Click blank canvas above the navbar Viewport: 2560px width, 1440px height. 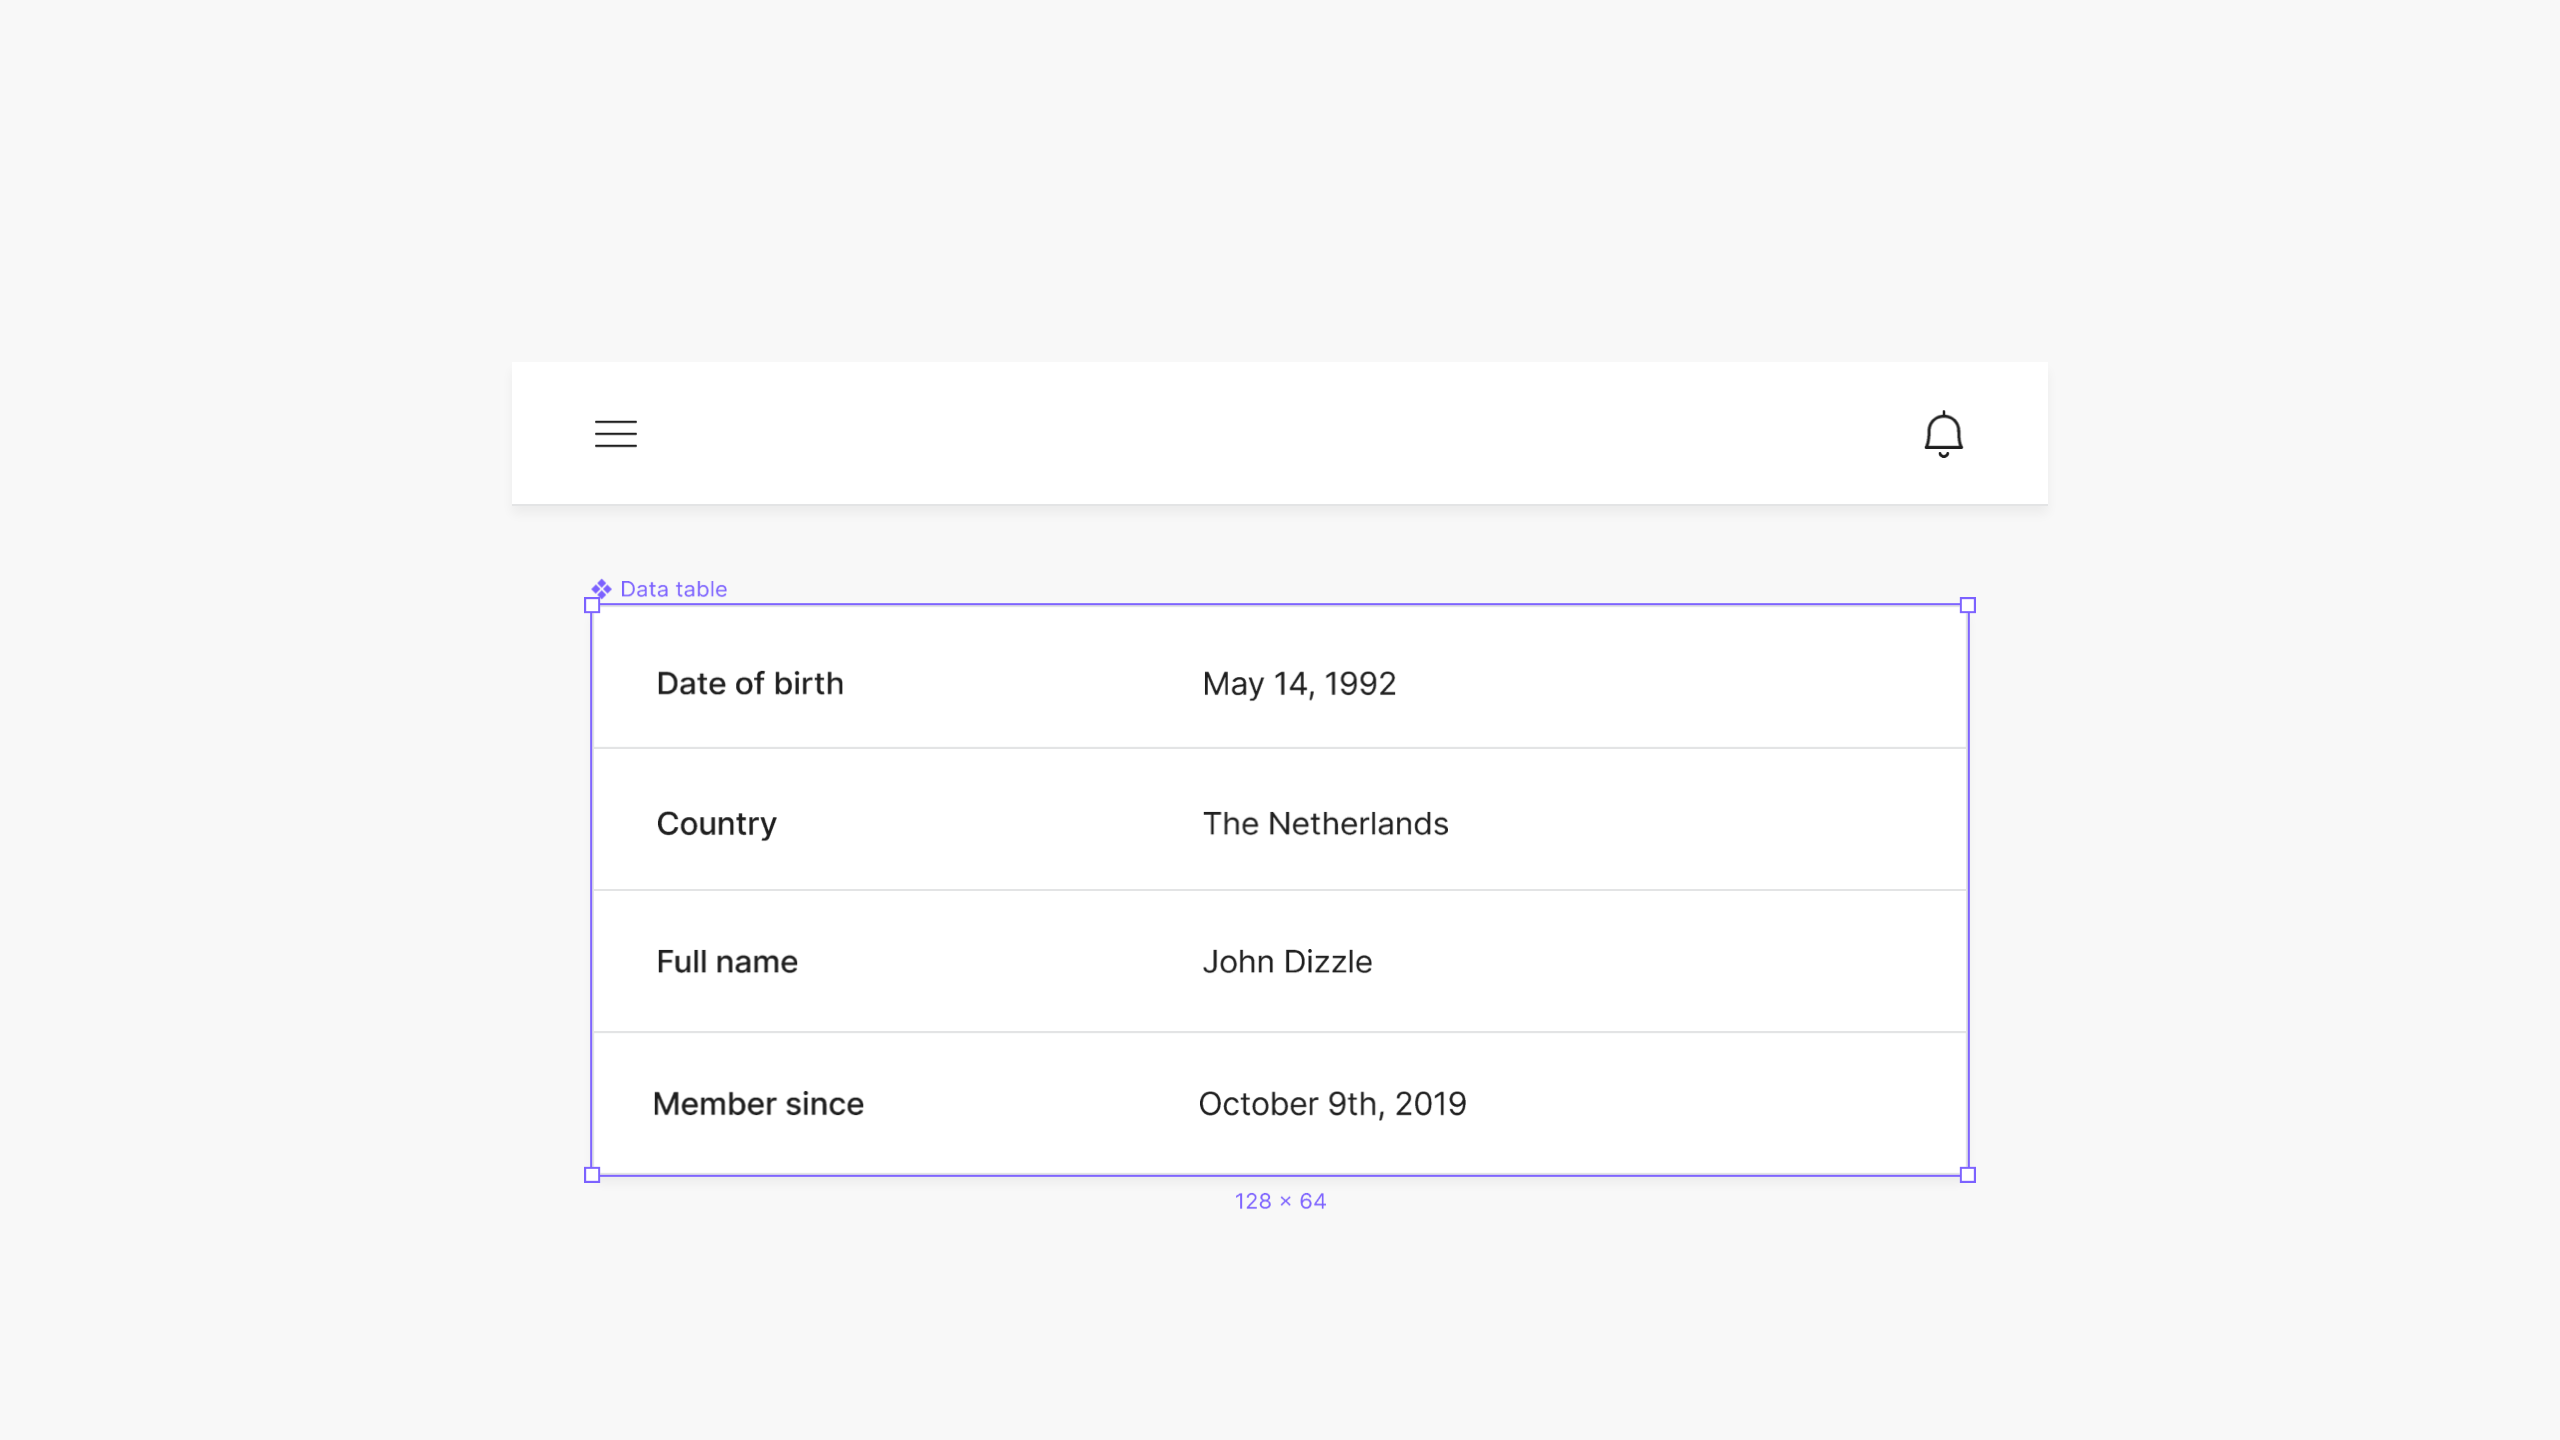[x=1280, y=180]
